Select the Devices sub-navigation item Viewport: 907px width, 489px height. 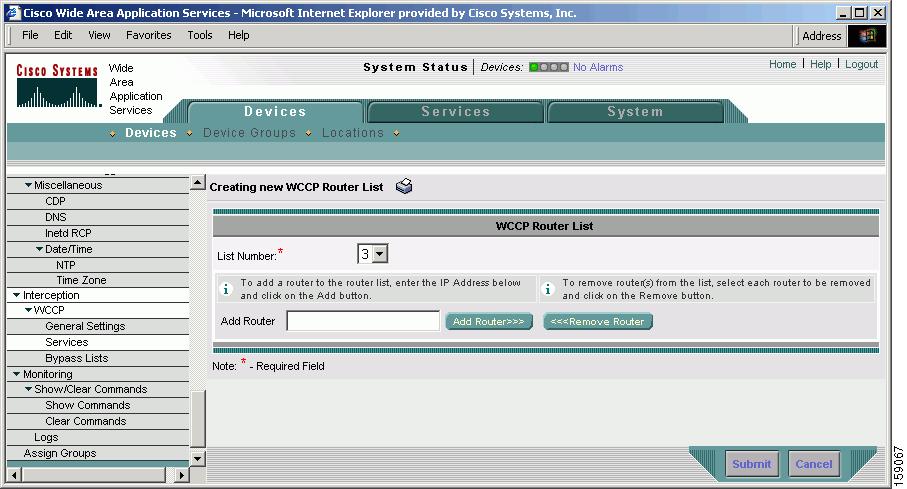click(x=150, y=133)
